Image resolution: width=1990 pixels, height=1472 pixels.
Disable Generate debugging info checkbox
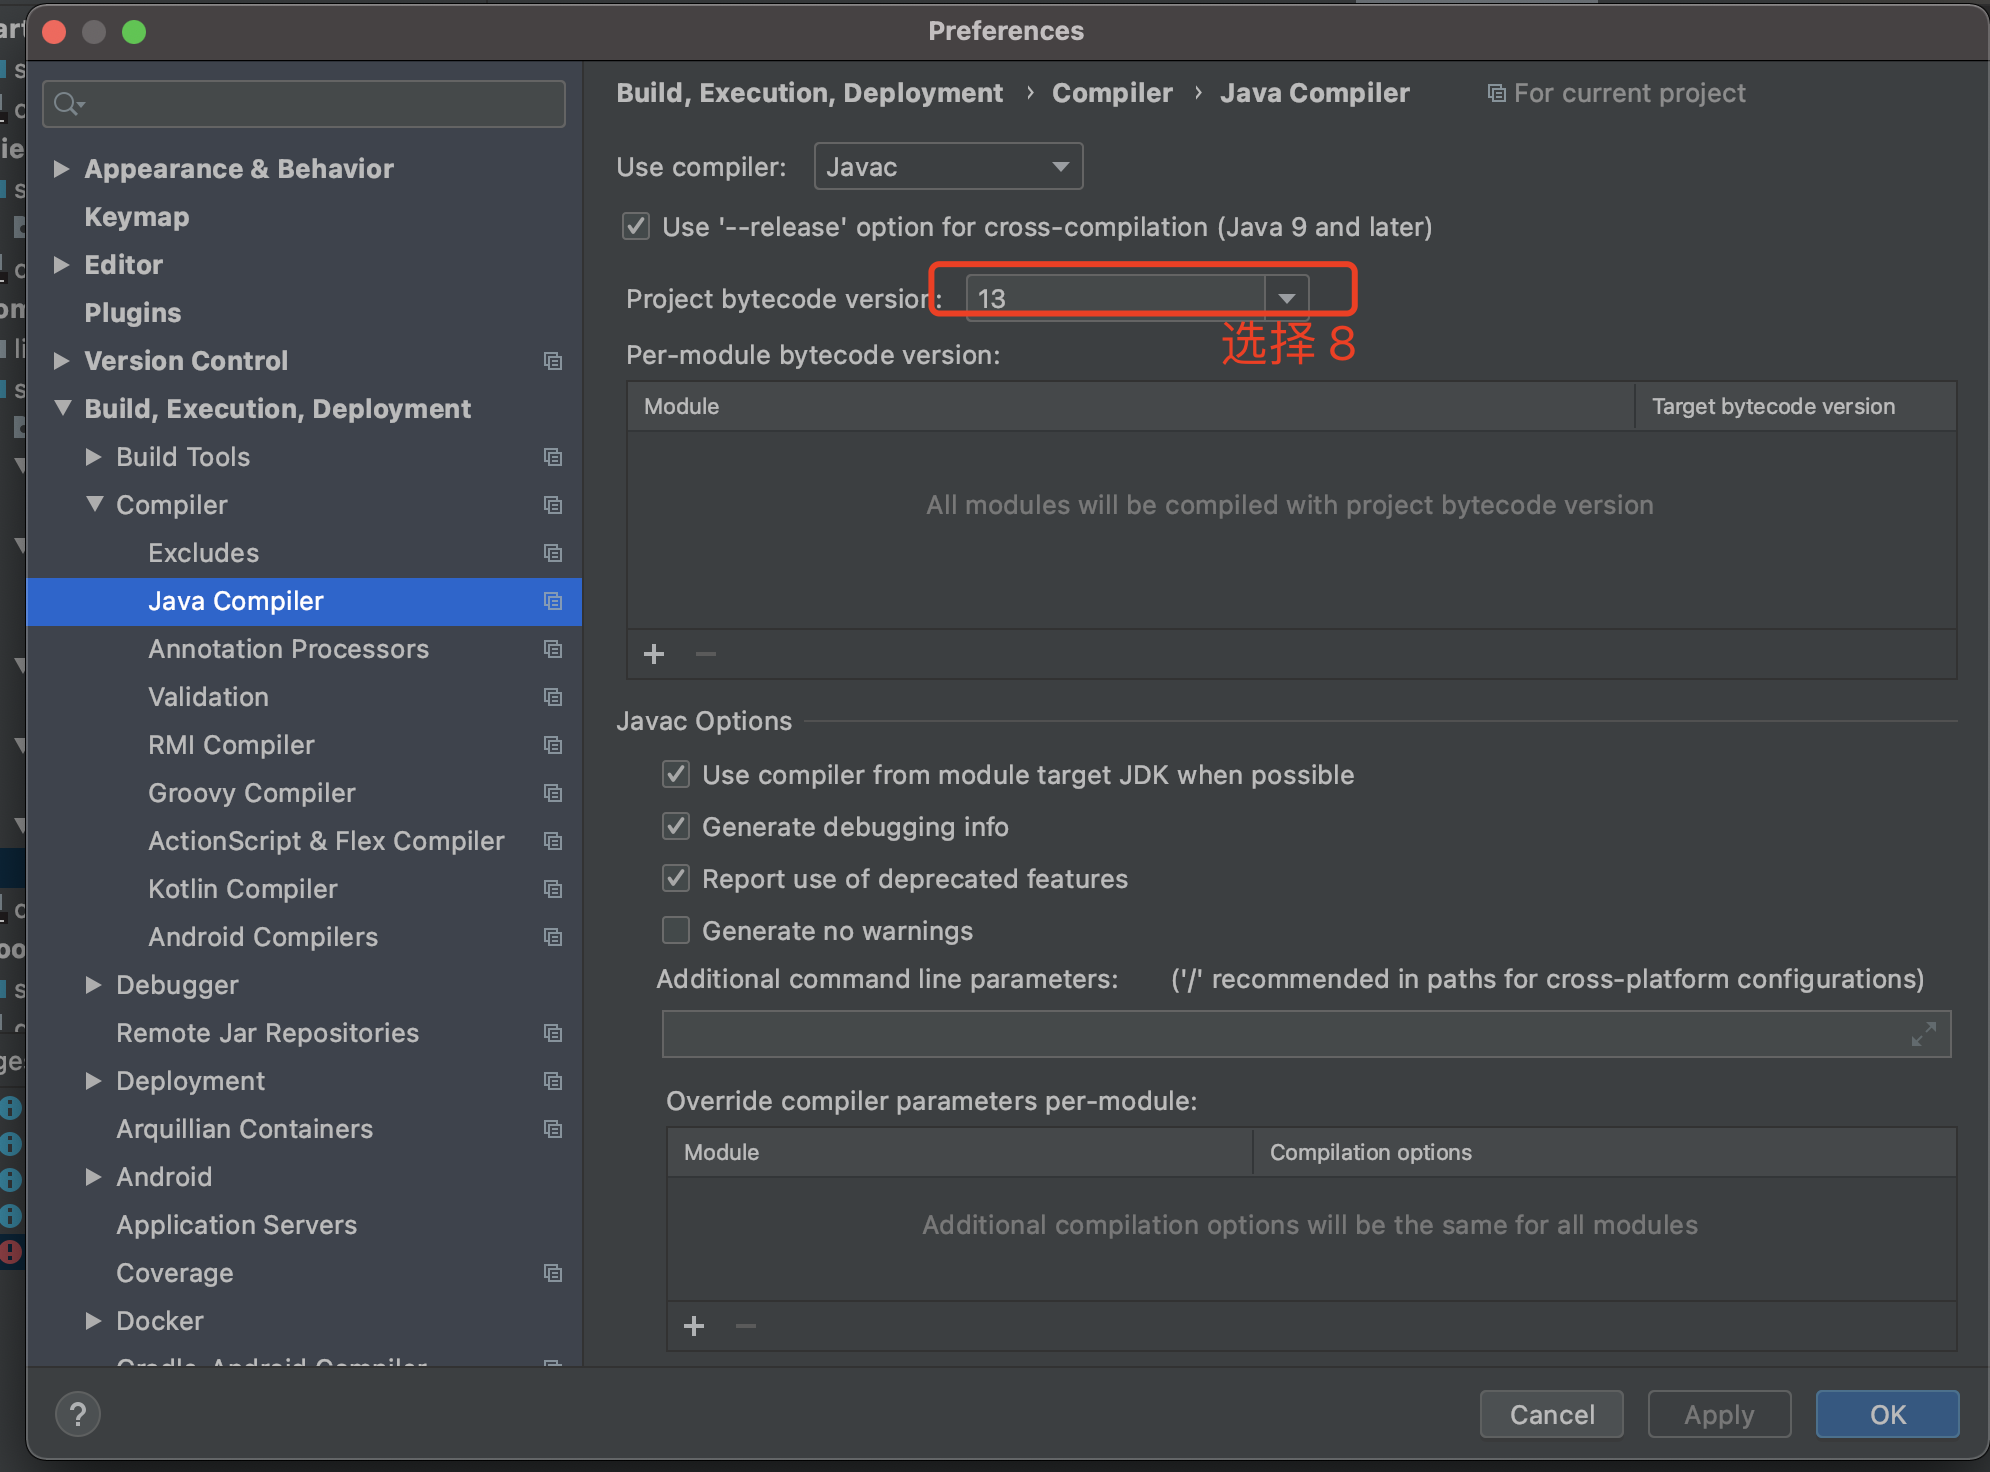click(x=676, y=827)
